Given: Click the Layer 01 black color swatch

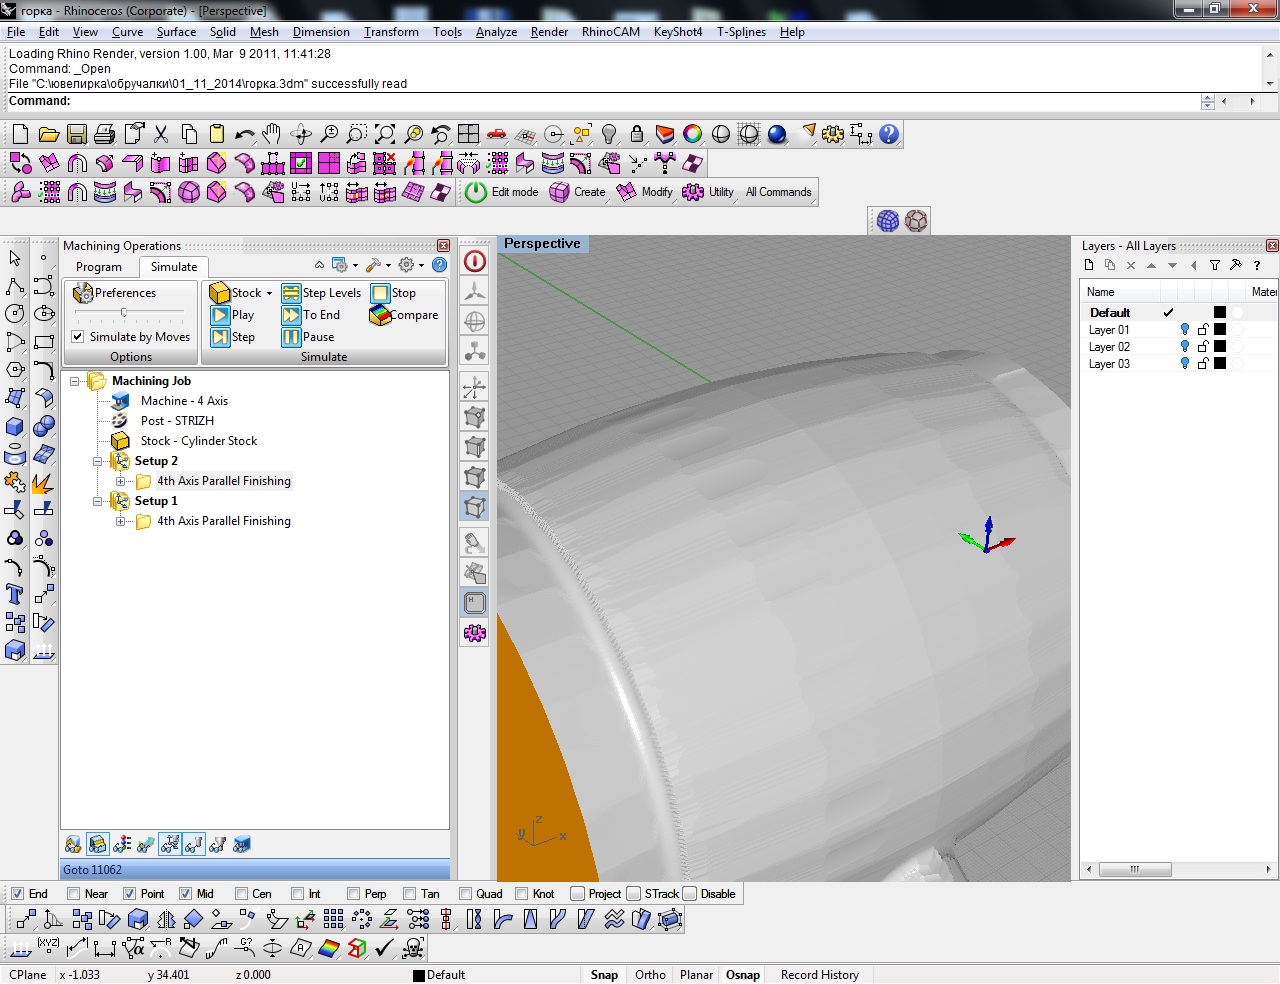Looking at the screenshot, I should pyautogui.click(x=1220, y=330).
